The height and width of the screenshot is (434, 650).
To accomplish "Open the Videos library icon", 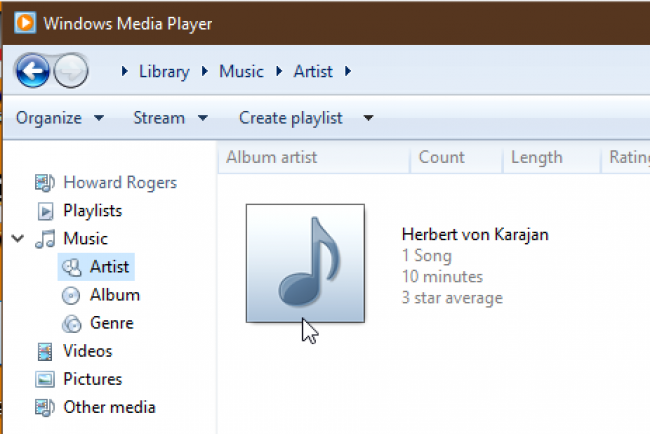I will click(x=44, y=351).
